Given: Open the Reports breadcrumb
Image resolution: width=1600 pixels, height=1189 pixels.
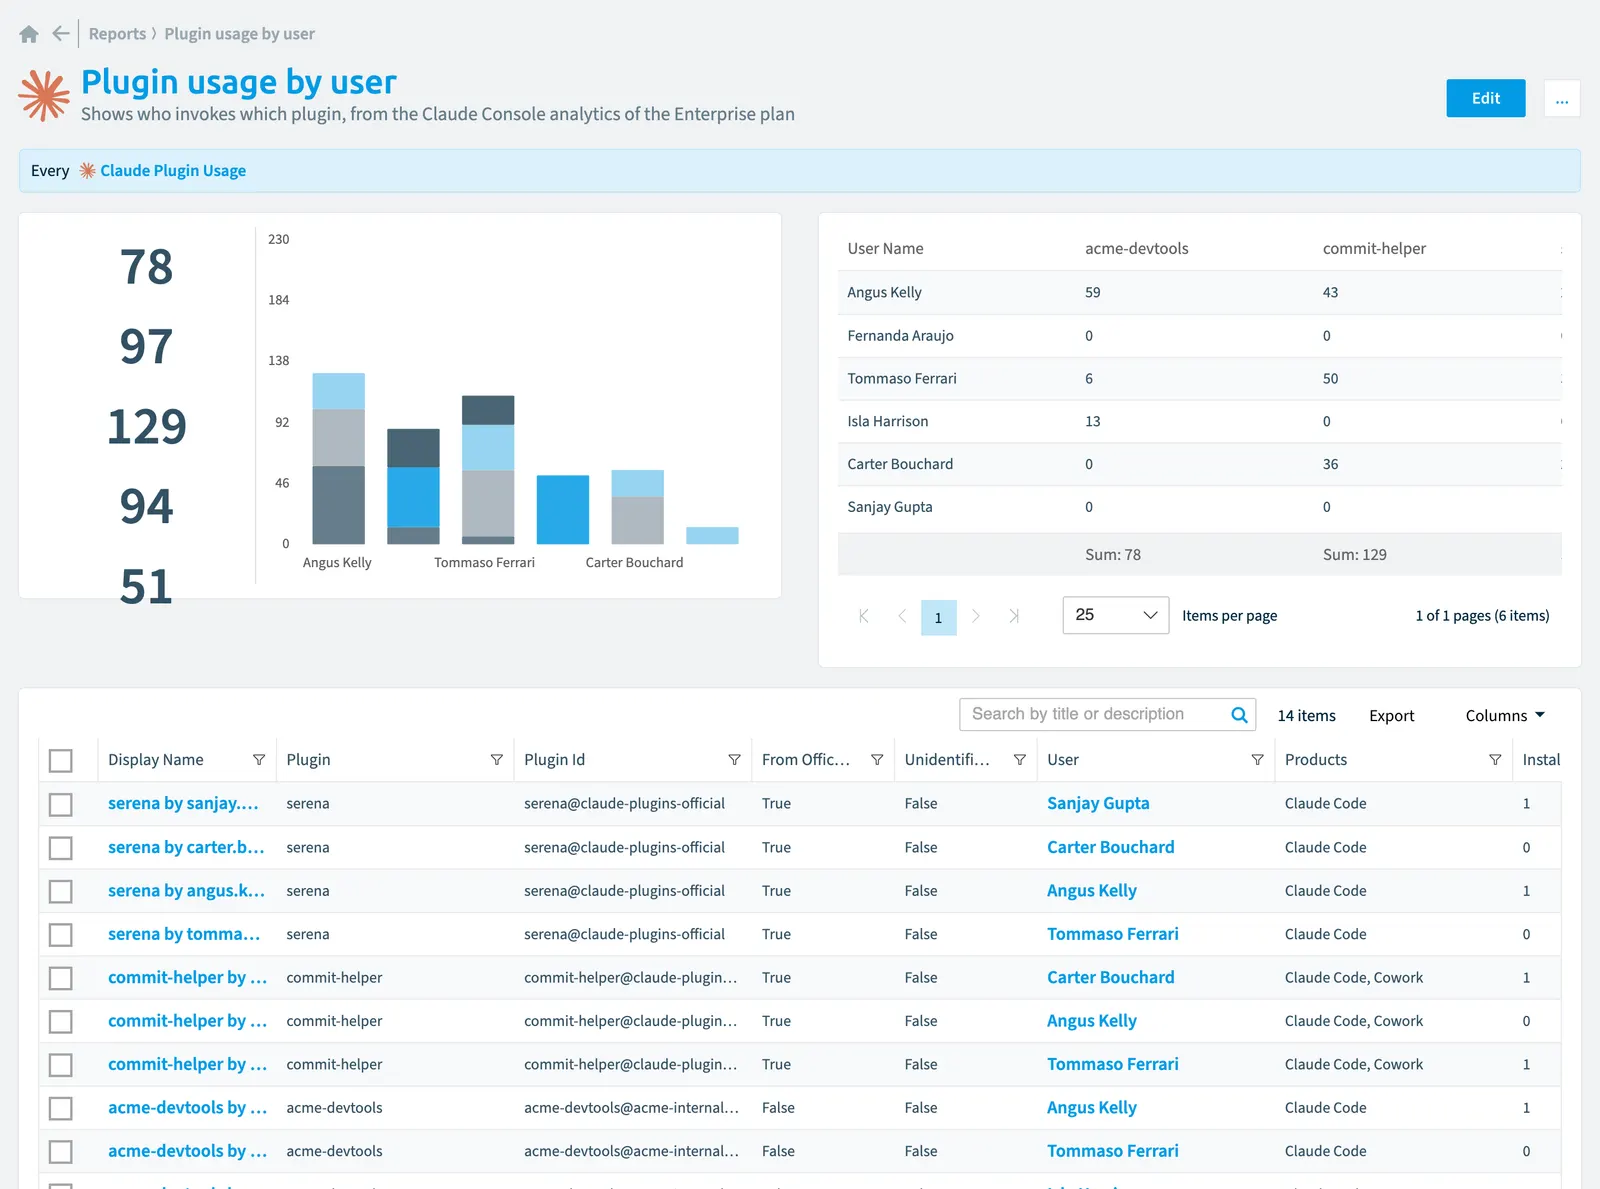Looking at the screenshot, I should pyautogui.click(x=117, y=34).
